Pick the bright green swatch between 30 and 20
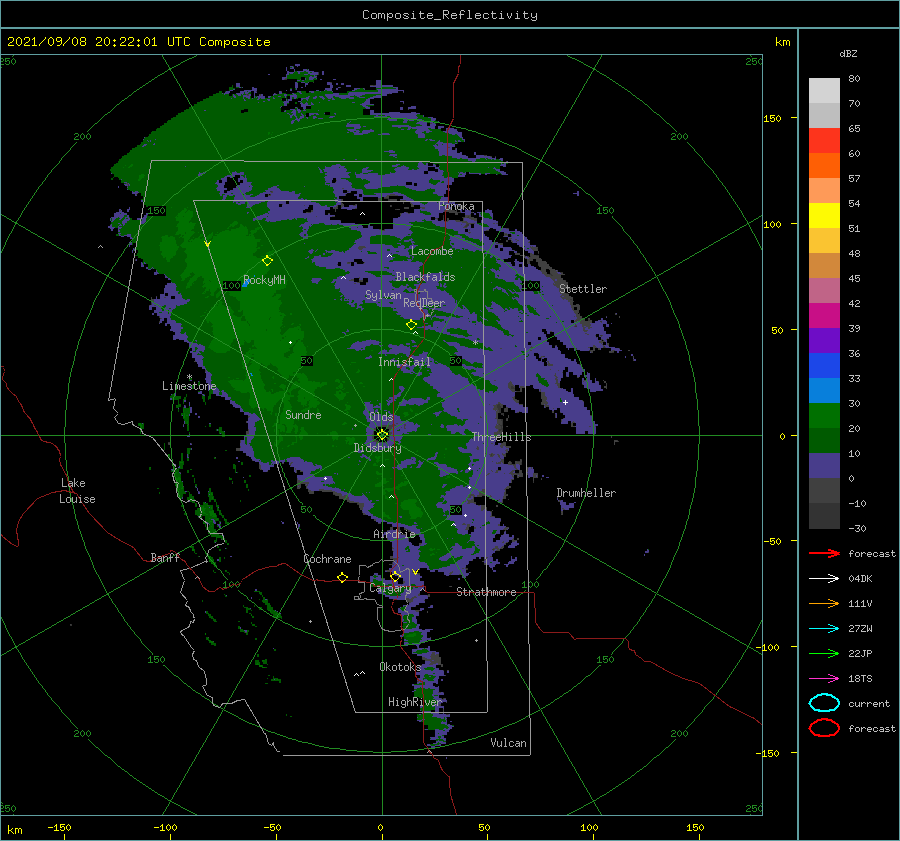This screenshot has width=900, height=841. (x=824, y=416)
